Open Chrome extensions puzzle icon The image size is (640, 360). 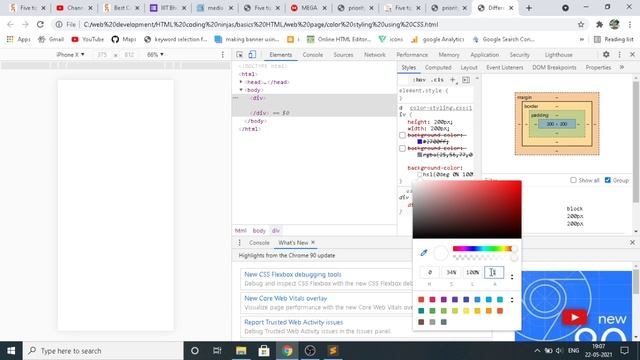pyautogui.click(x=599, y=24)
